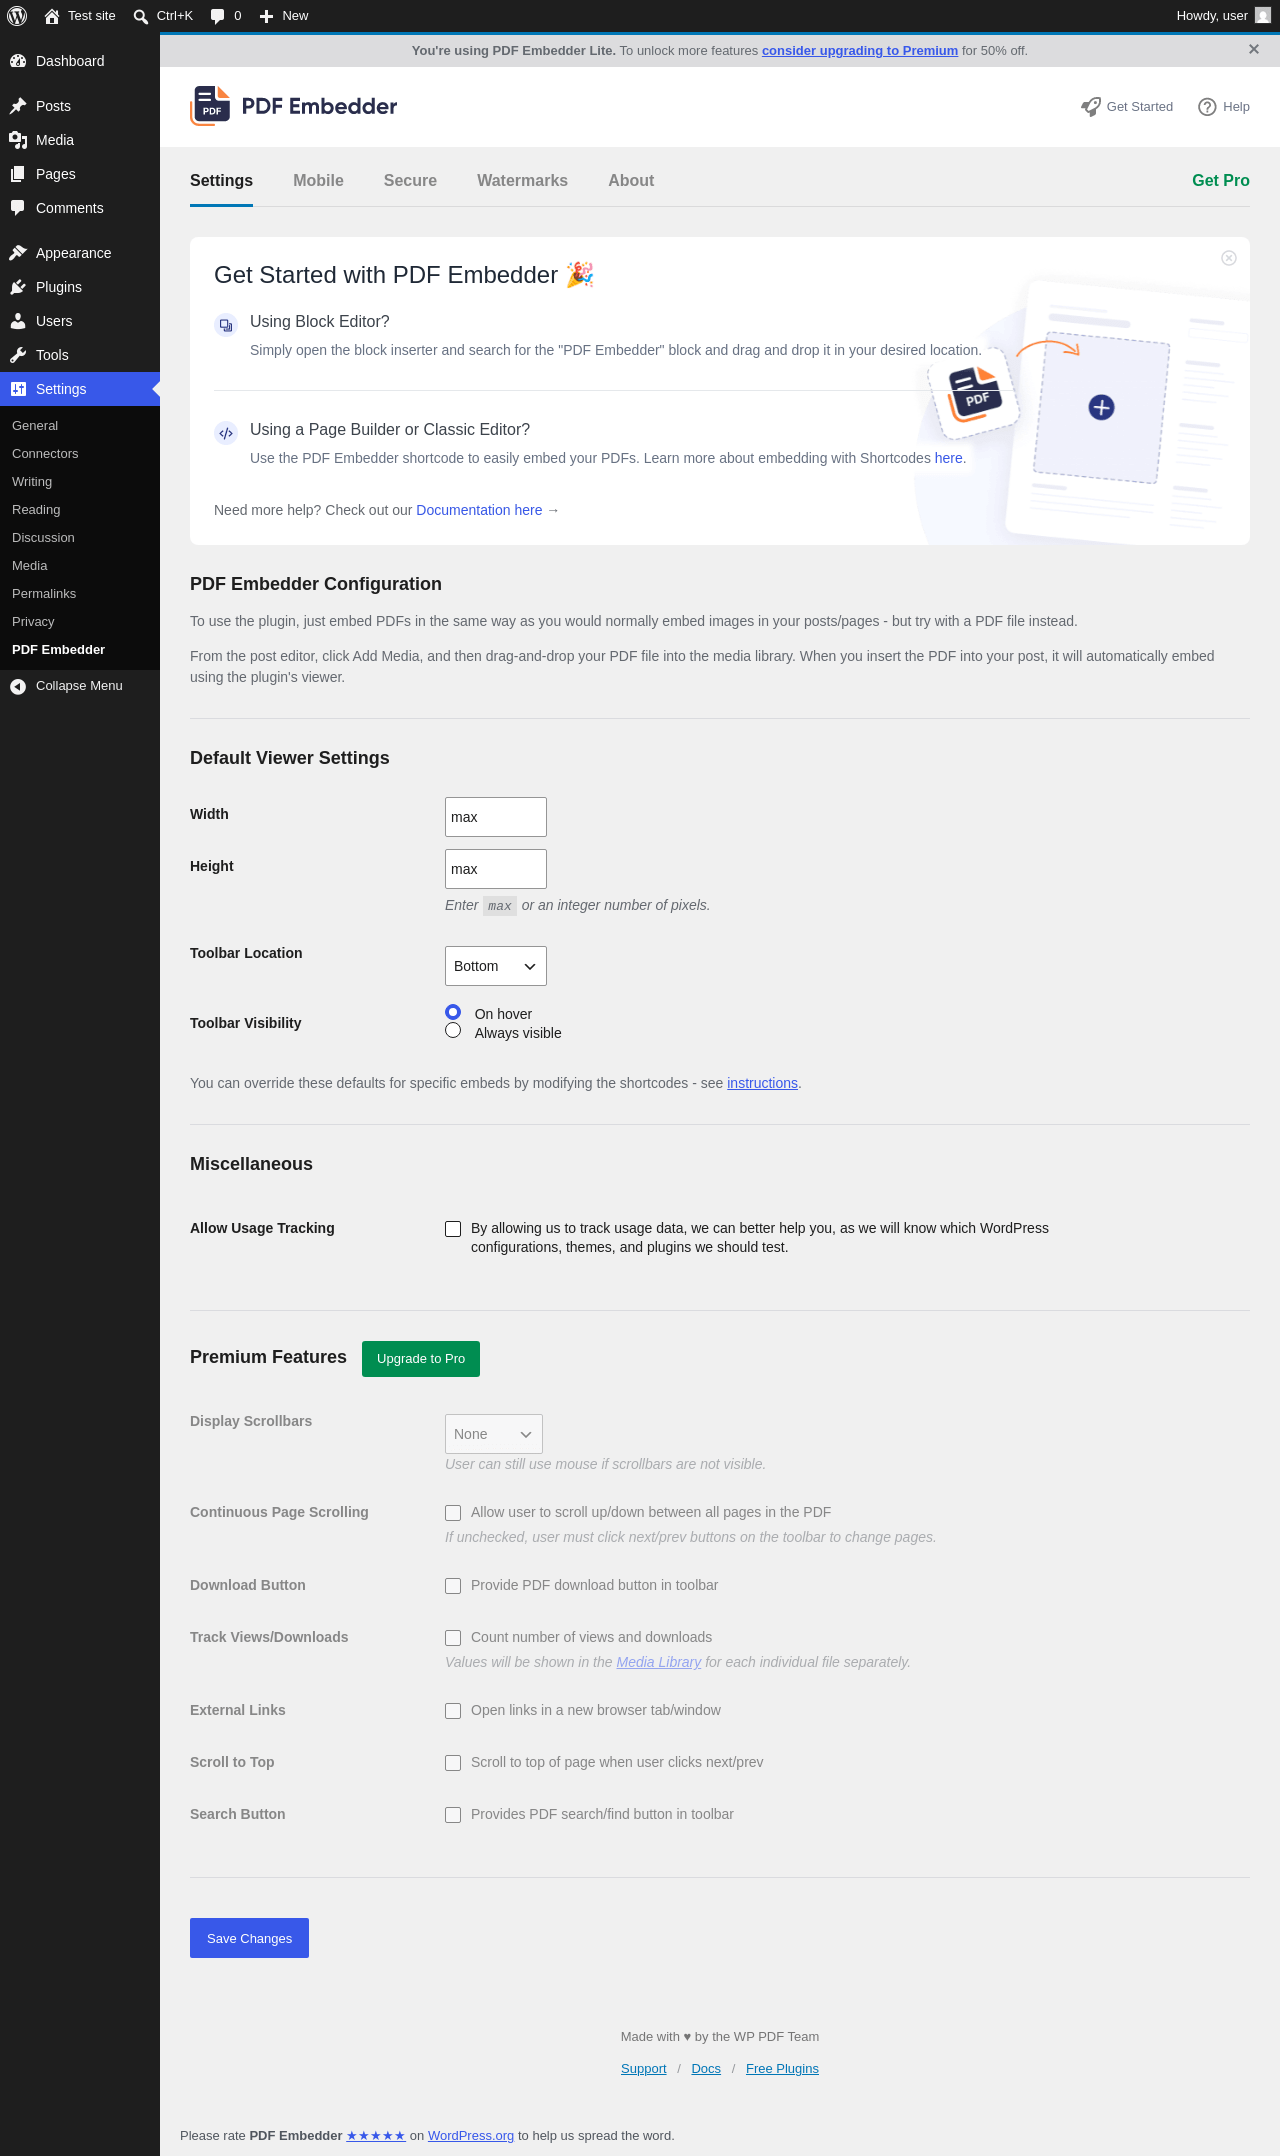Click the Media library icon in sidebar

[18, 140]
